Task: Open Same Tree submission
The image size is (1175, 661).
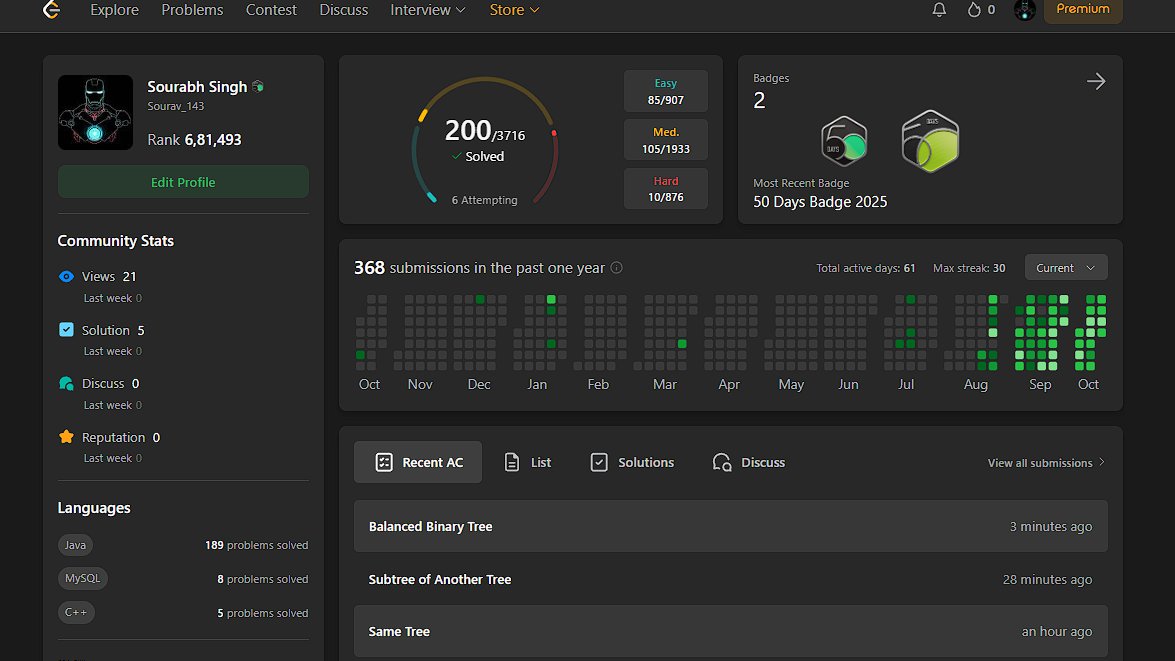Action: click(x=731, y=632)
